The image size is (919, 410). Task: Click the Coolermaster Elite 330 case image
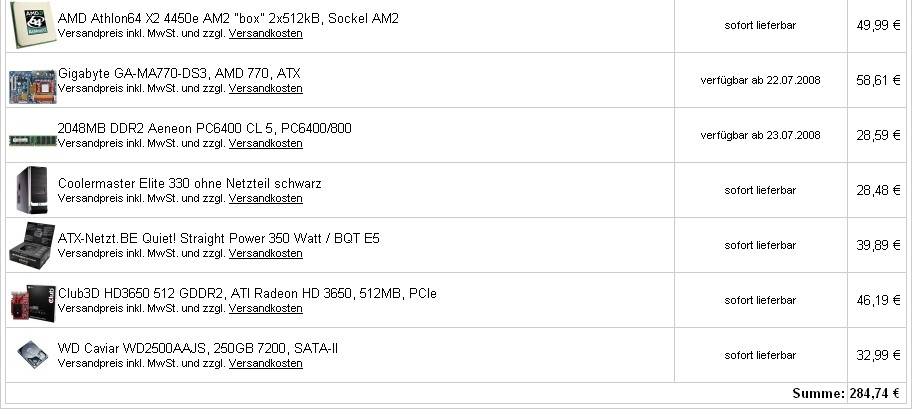[32, 190]
